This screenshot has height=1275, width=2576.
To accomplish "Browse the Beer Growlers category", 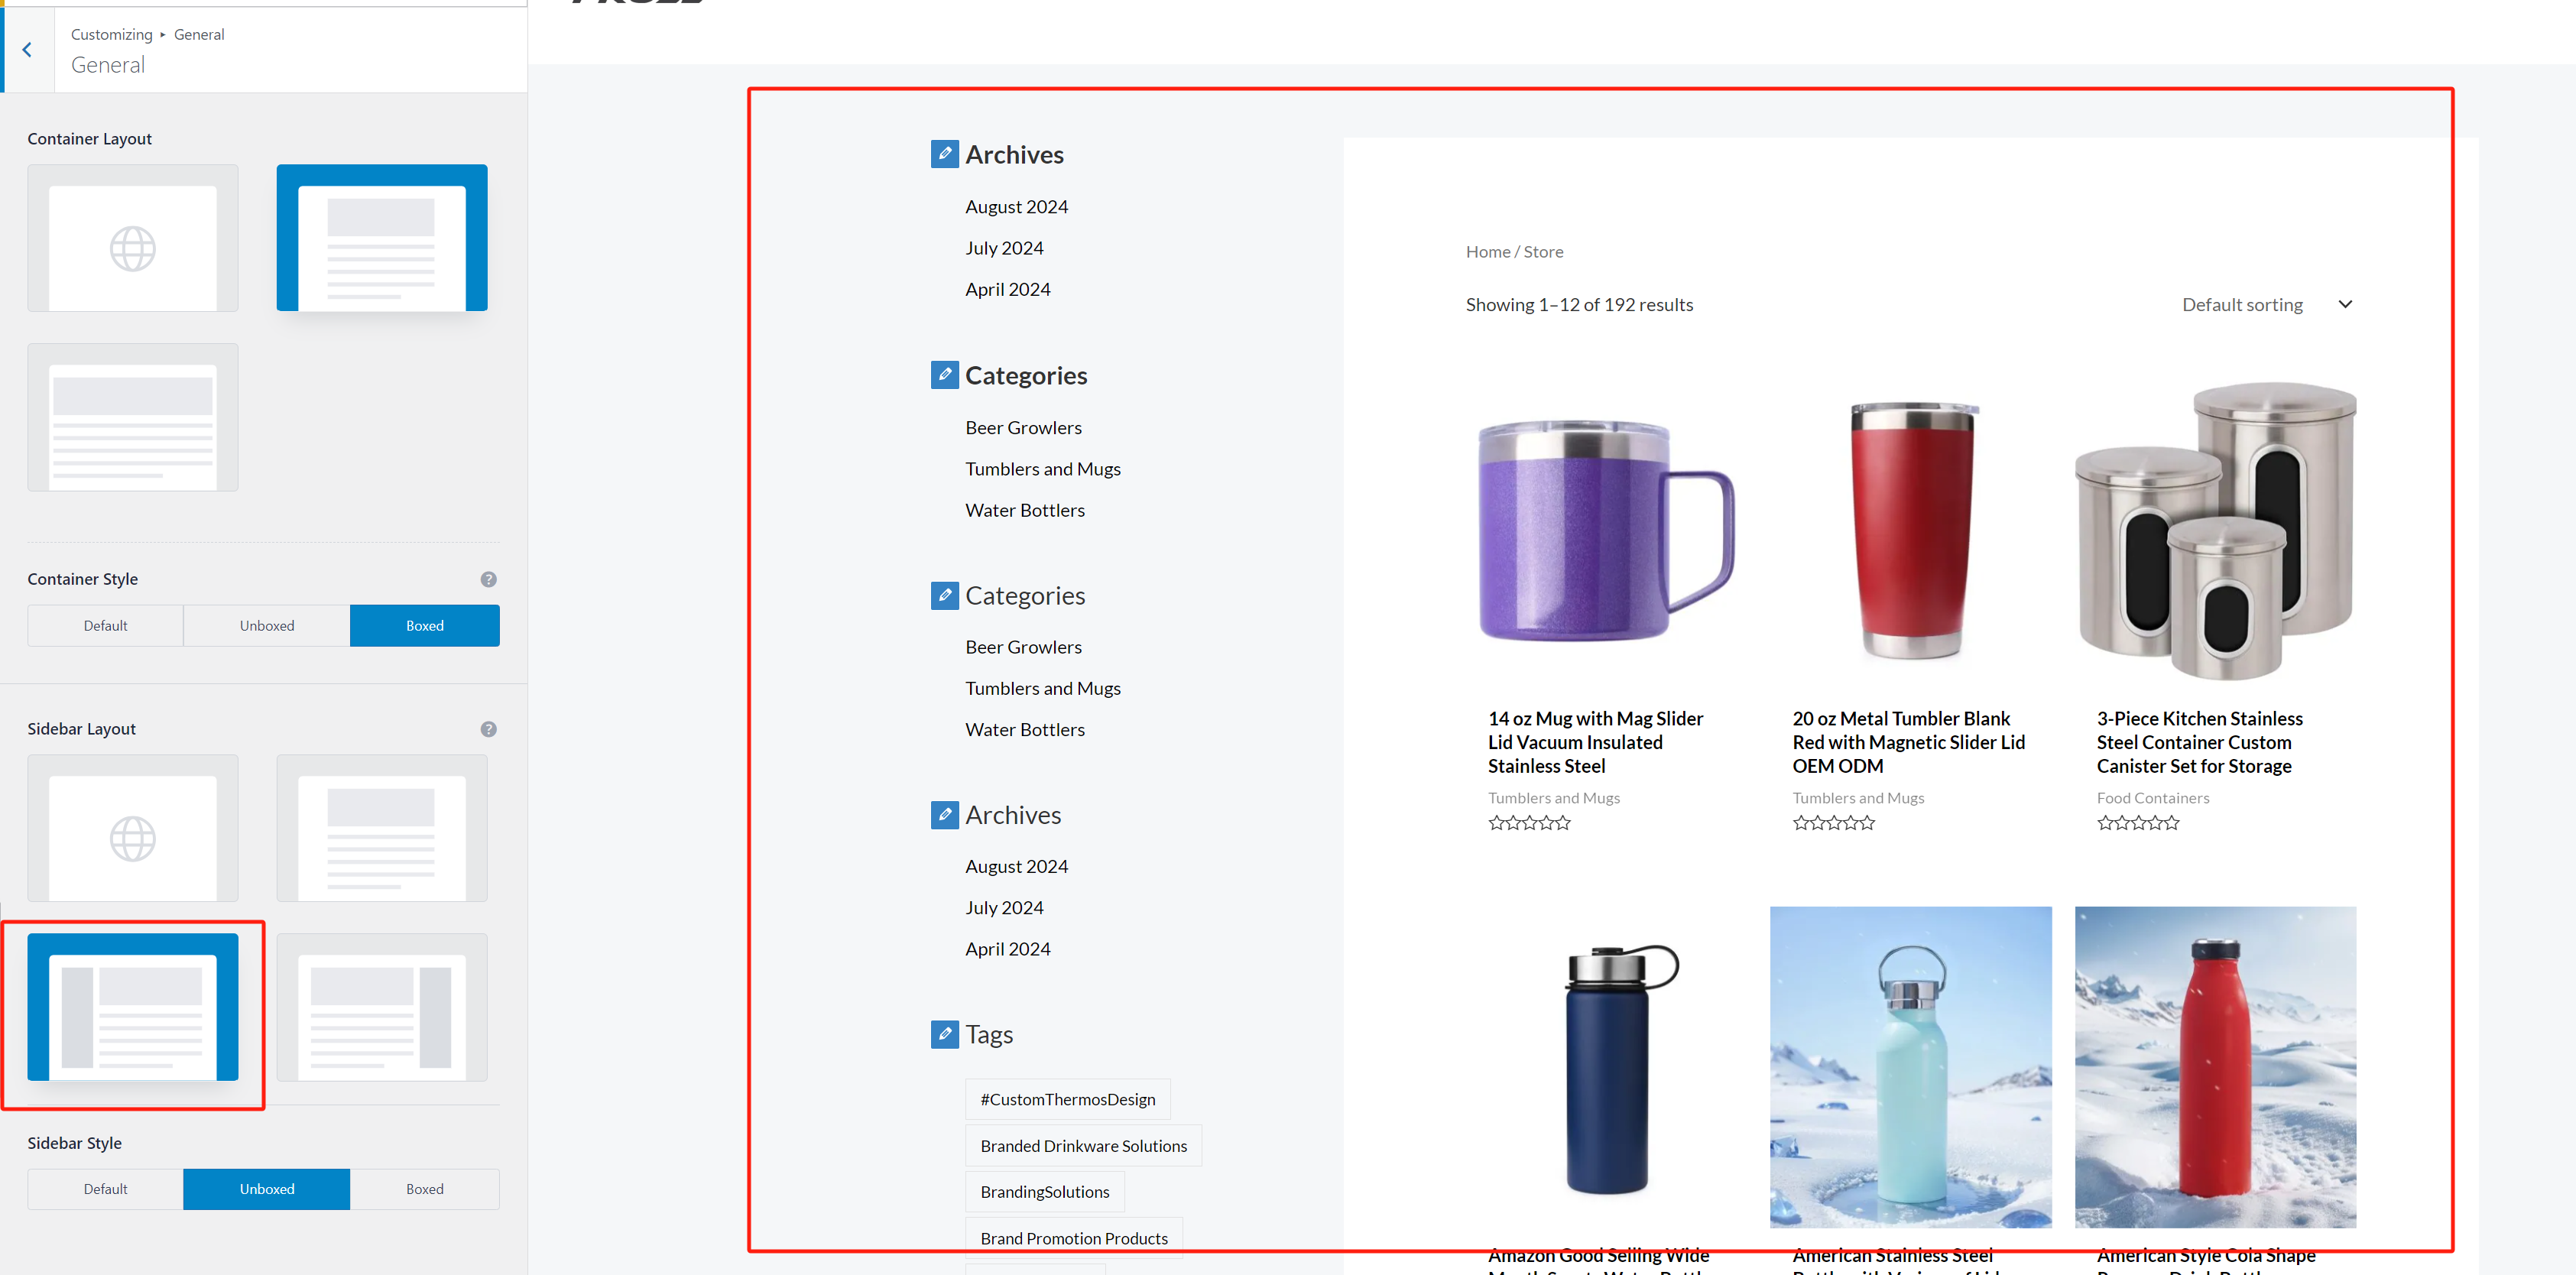I will [x=1023, y=427].
